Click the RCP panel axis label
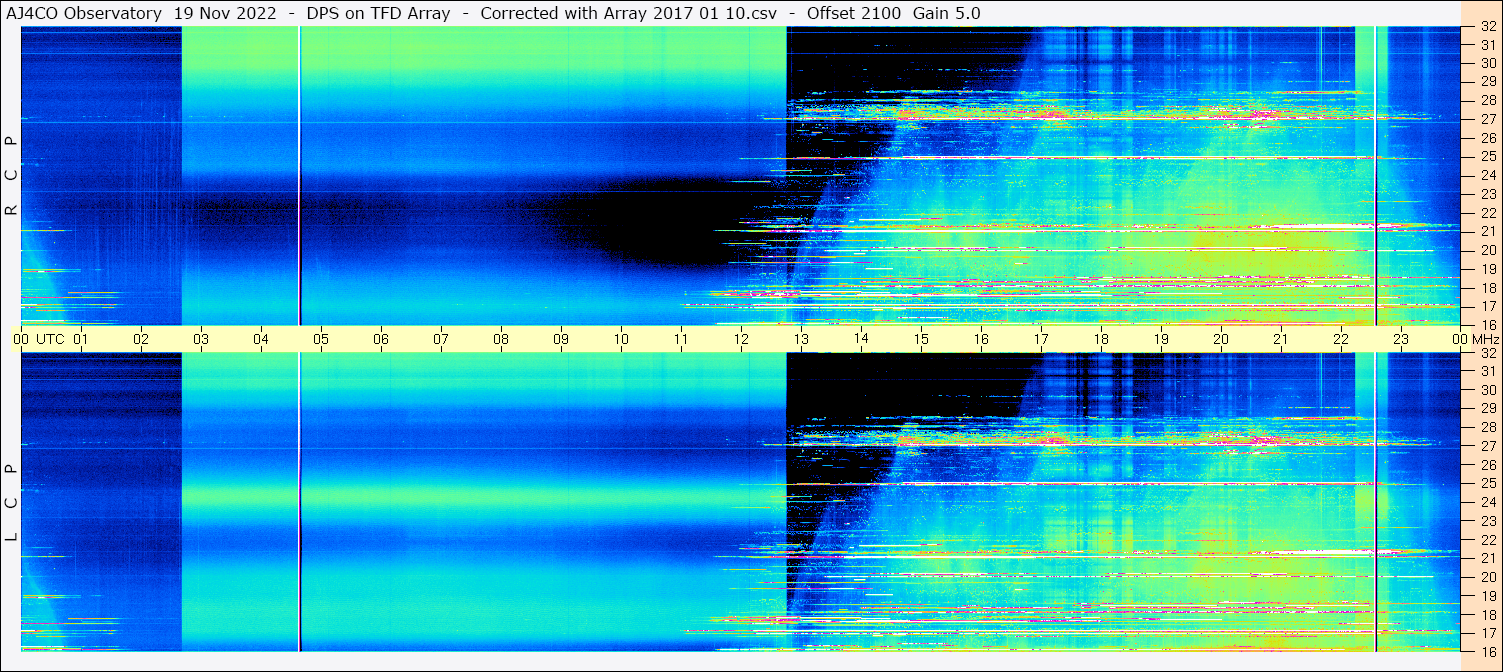Screen dimensions: 1503x672 click(x=12, y=176)
